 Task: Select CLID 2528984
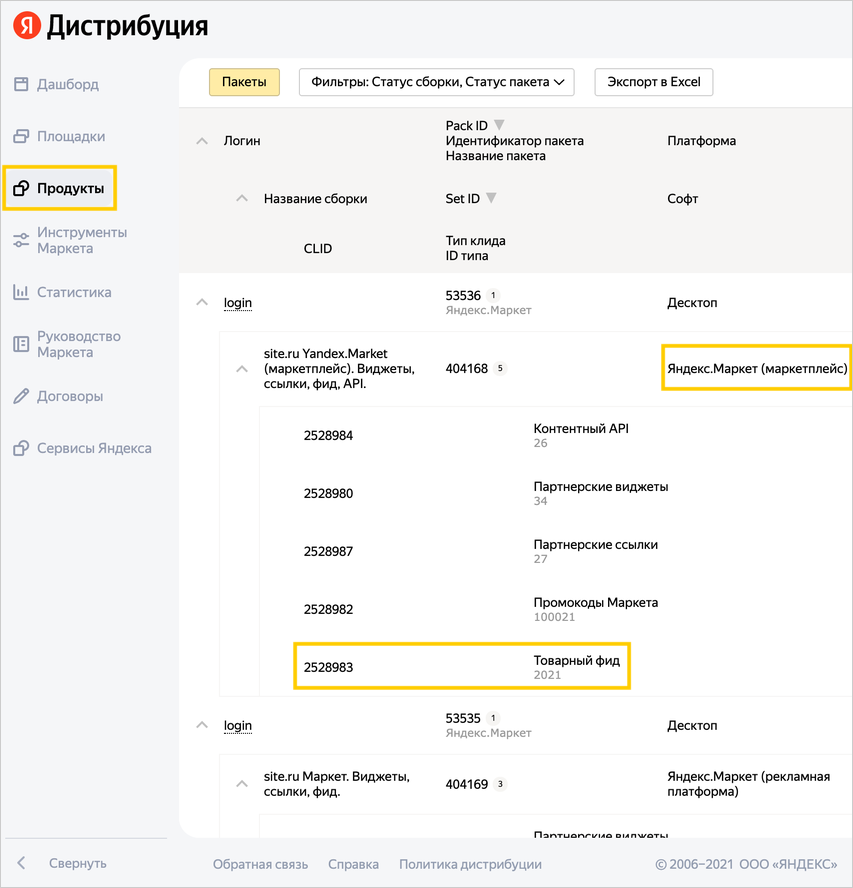(329, 436)
